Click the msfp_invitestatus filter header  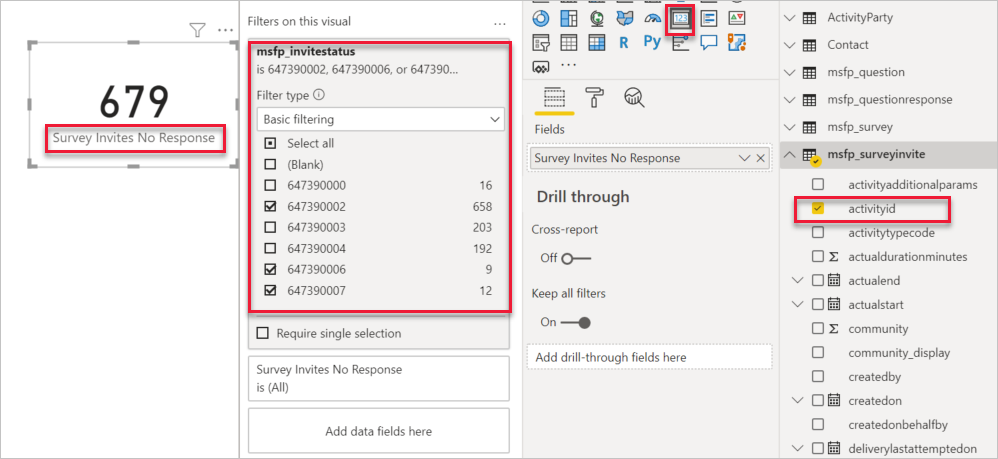306,52
